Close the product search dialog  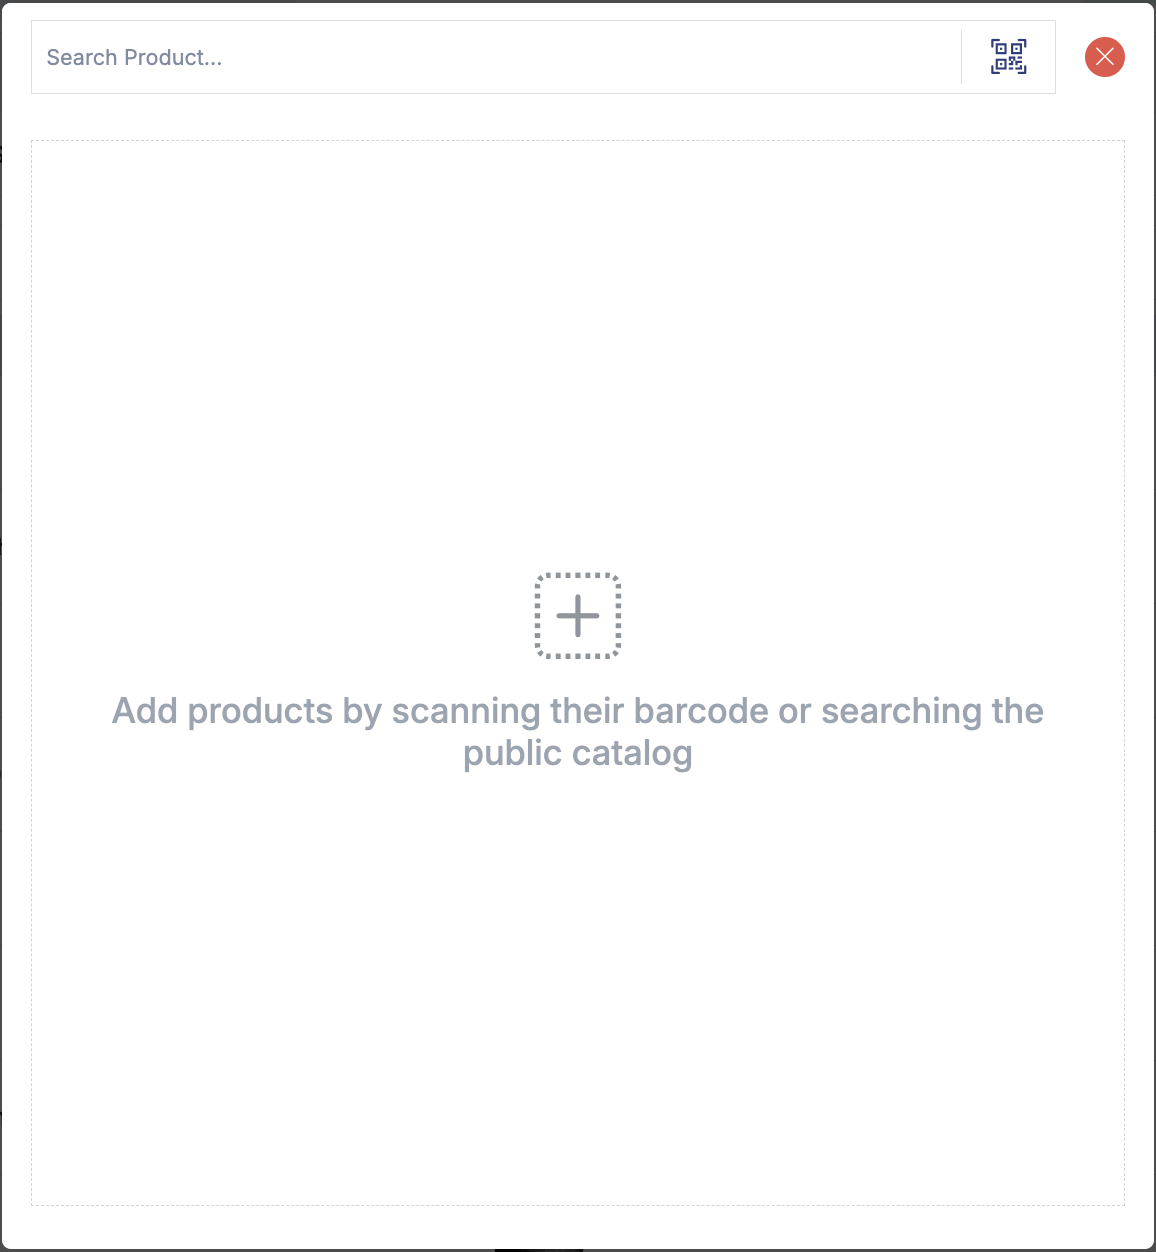[1104, 57]
